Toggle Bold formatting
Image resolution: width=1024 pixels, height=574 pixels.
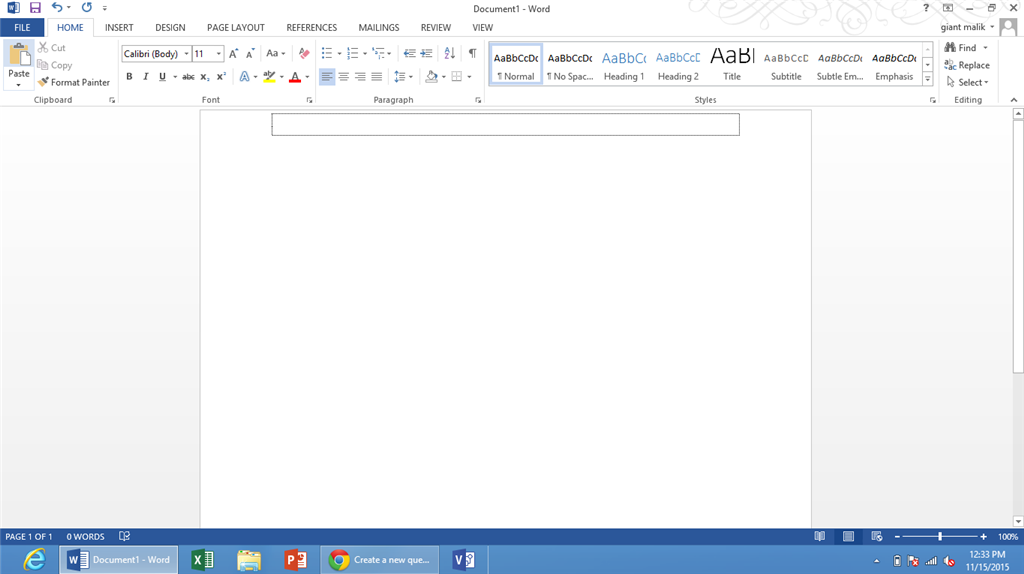point(129,77)
